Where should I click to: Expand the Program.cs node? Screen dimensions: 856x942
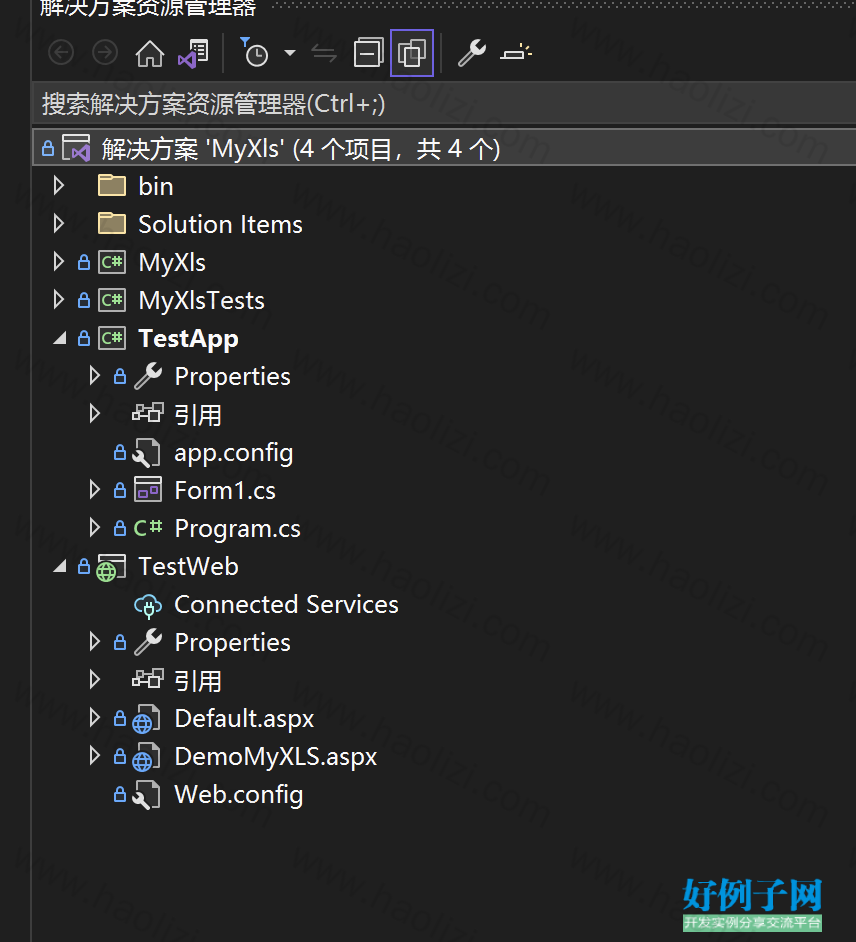(x=95, y=527)
